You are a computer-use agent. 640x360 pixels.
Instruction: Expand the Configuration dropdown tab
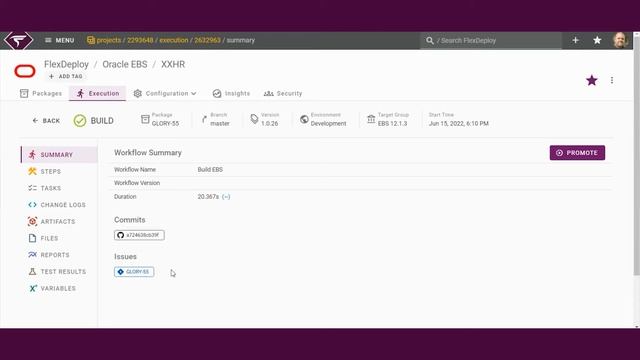165,93
